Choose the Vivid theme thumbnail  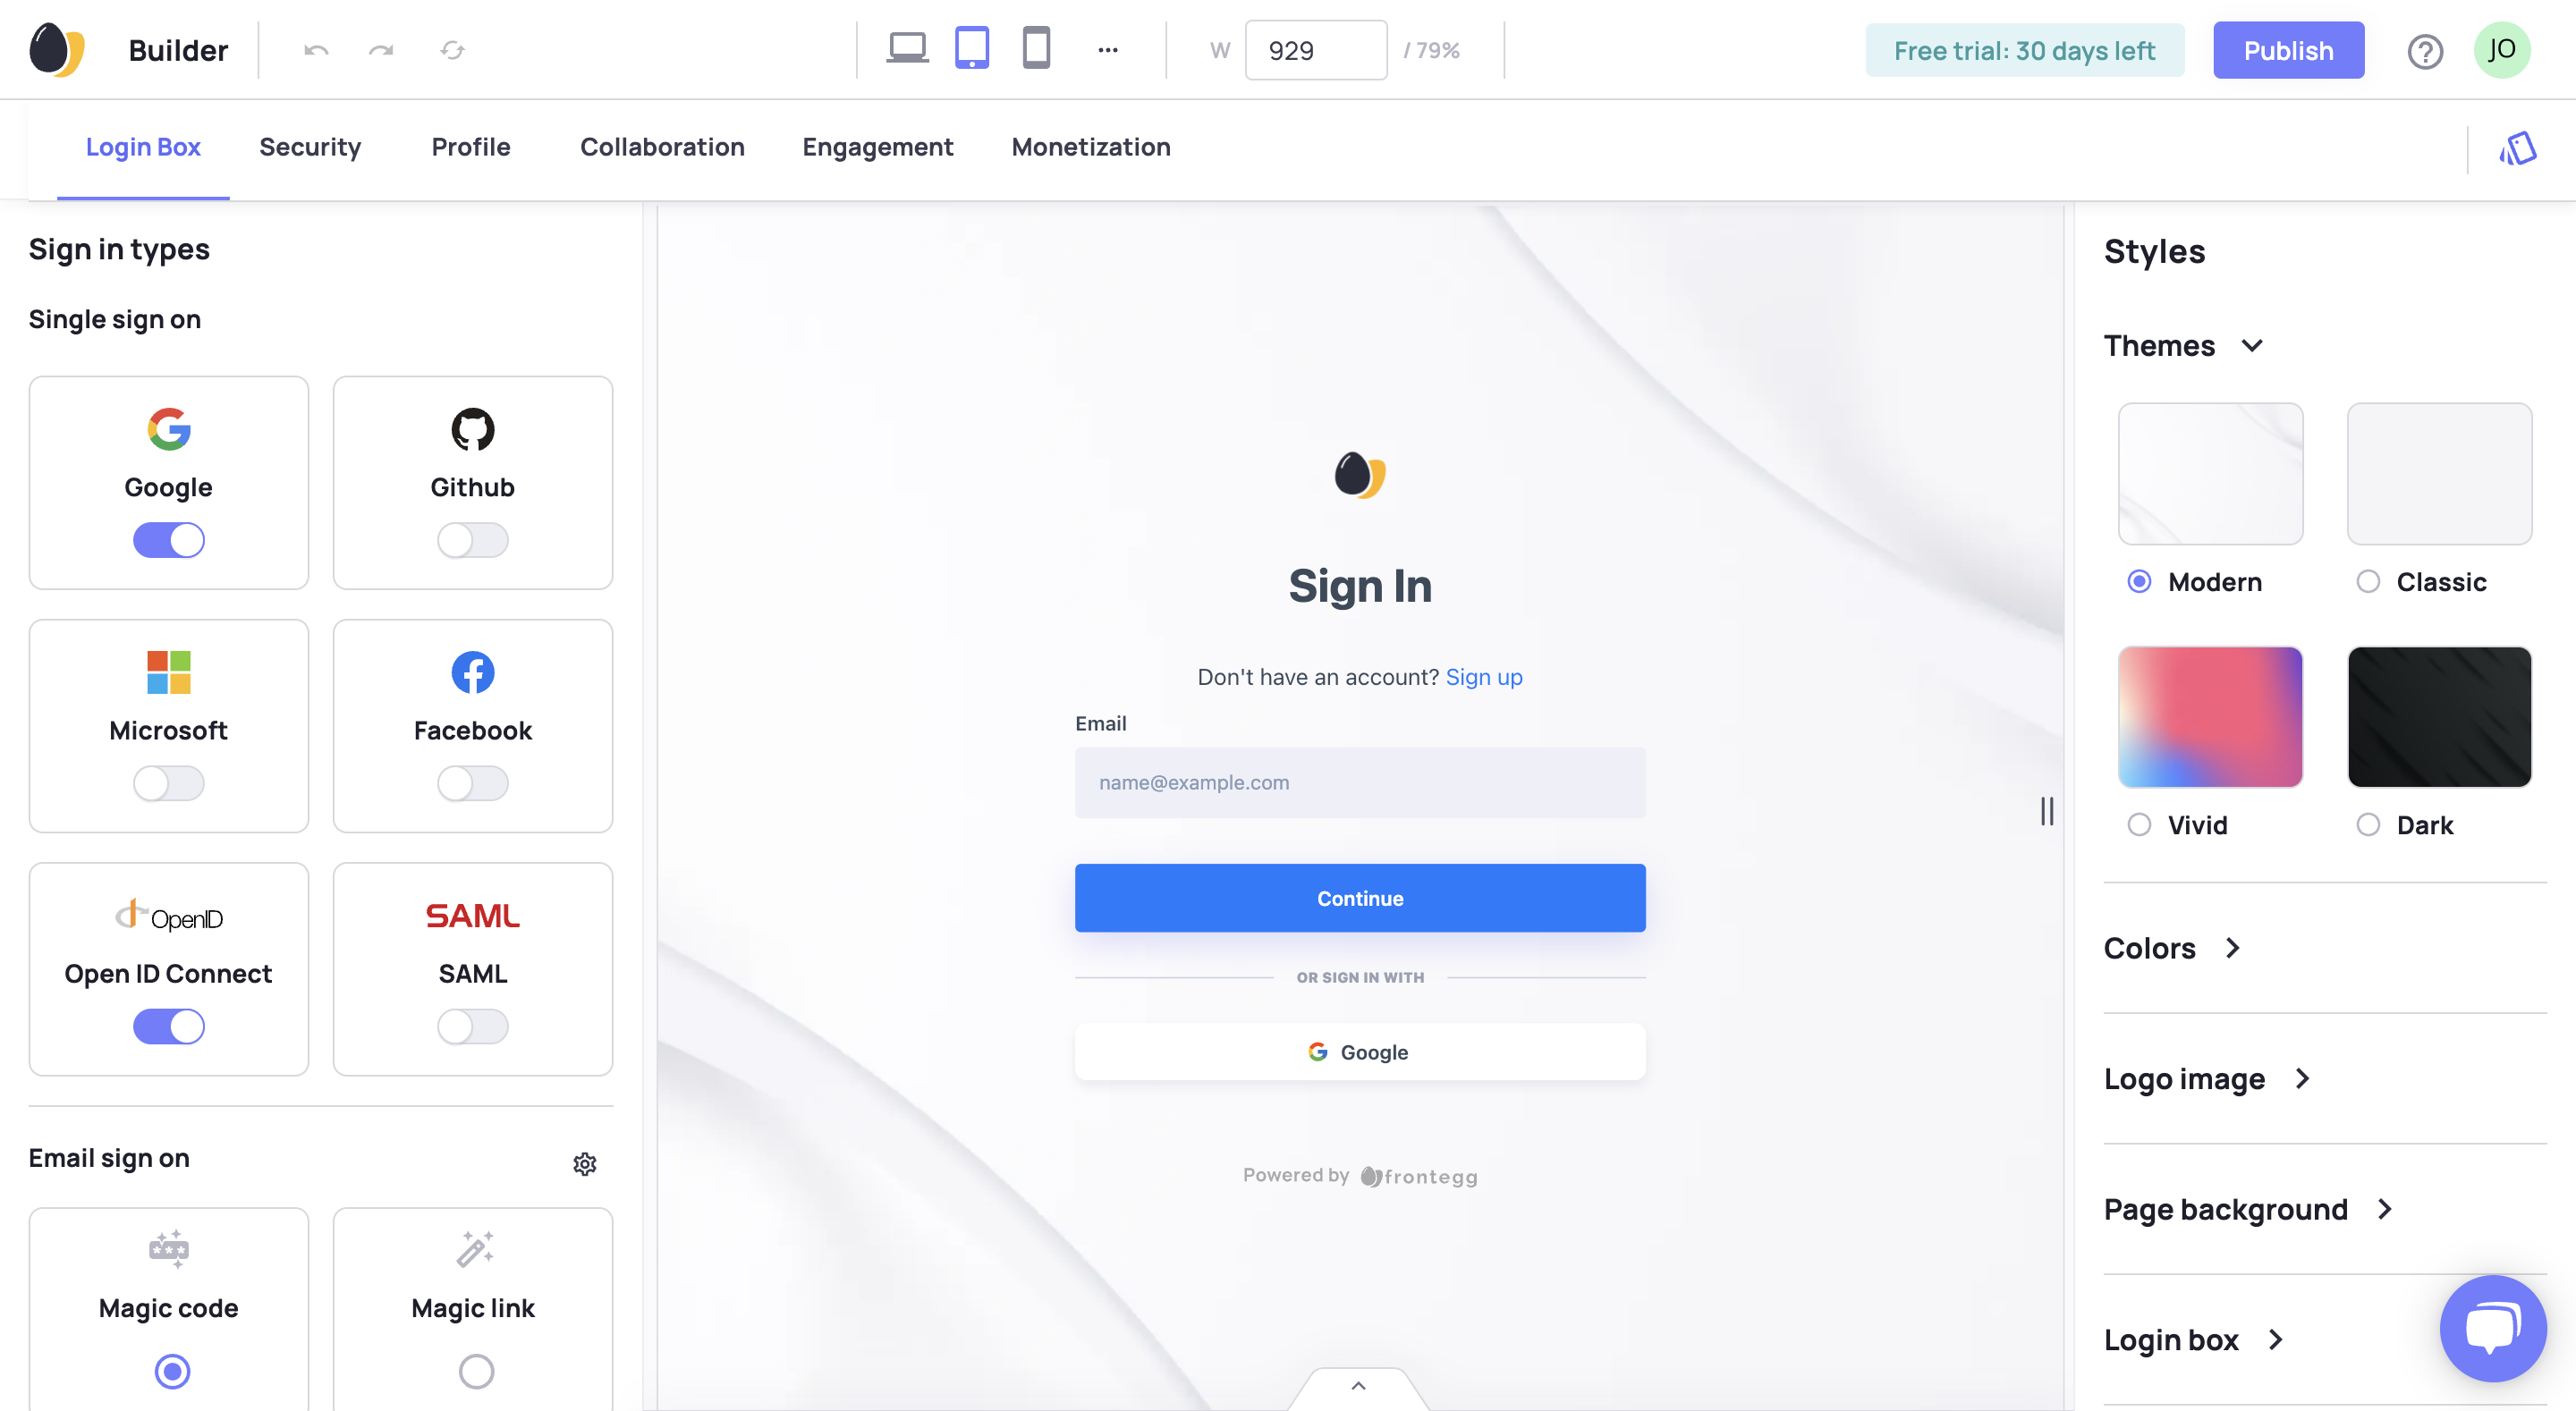pyautogui.click(x=2210, y=716)
